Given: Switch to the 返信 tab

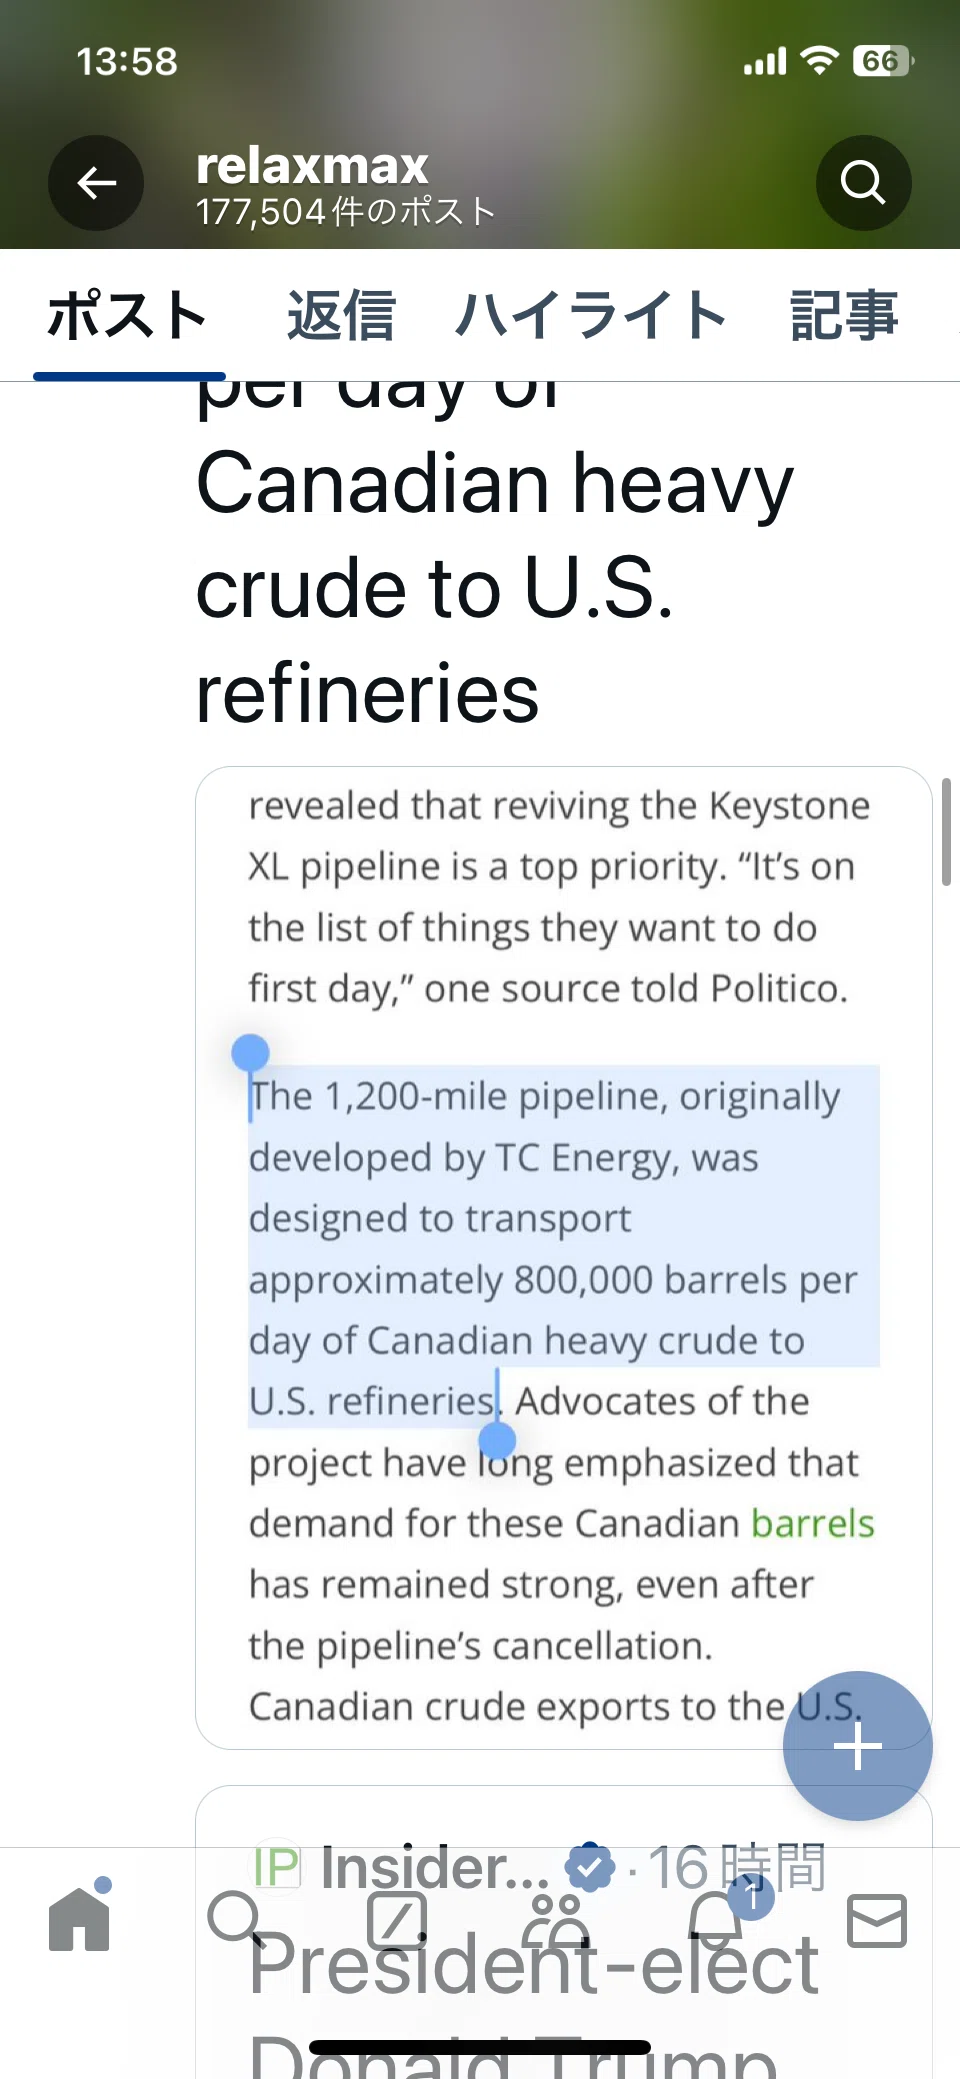Looking at the screenshot, I should coord(341,316).
